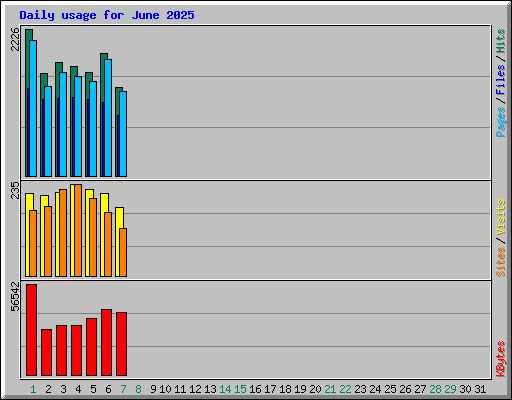This screenshot has height=400, width=512.
Task: Click the day 25 label on the x-axis
Action: (x=390, y=389)
